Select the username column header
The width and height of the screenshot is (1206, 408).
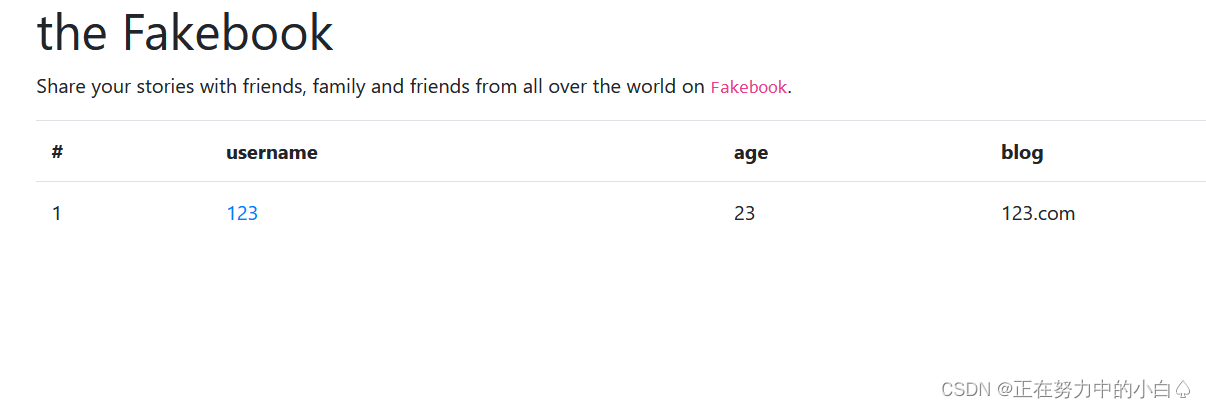click(x=271, y=152)
